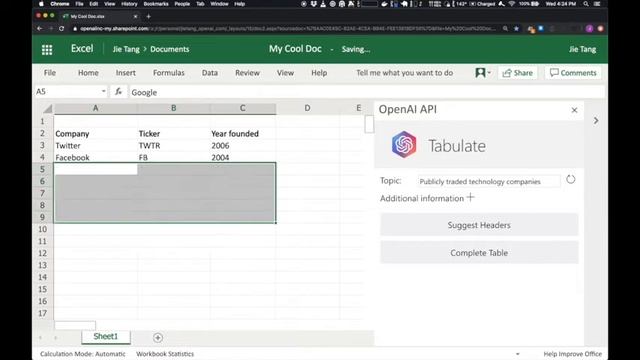
Task: Open the Formulas ribbon tab
Action: [x=169, y=73]
